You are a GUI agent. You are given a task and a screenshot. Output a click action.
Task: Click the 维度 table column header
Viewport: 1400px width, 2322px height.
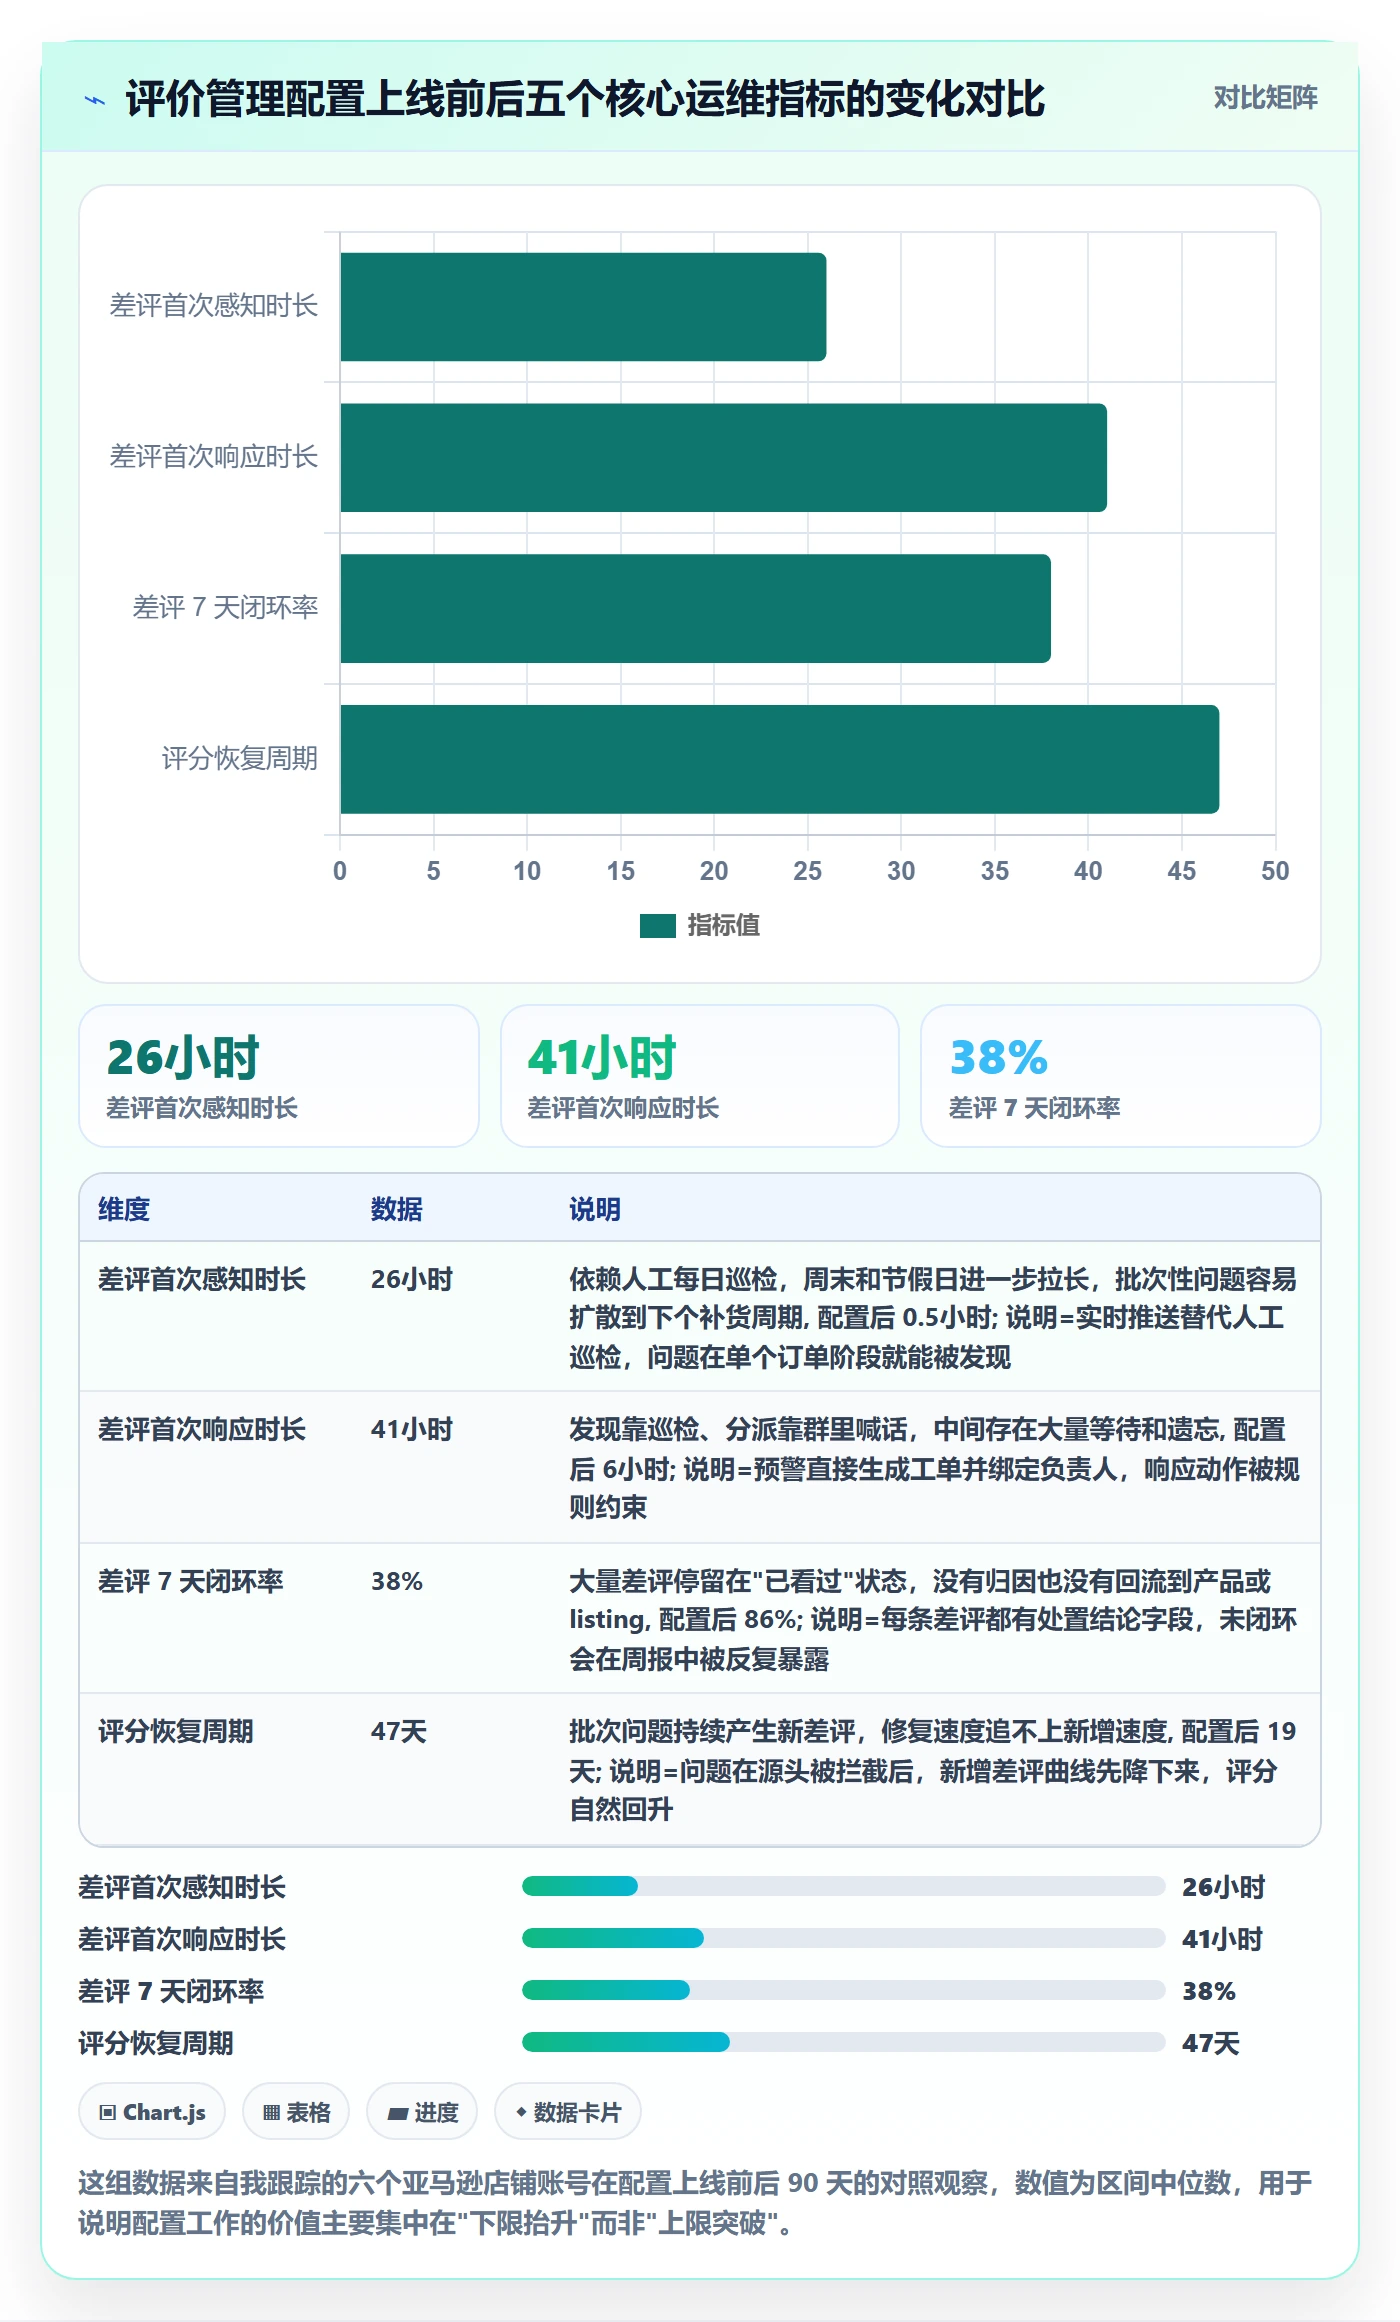[x=124, y=1209]
